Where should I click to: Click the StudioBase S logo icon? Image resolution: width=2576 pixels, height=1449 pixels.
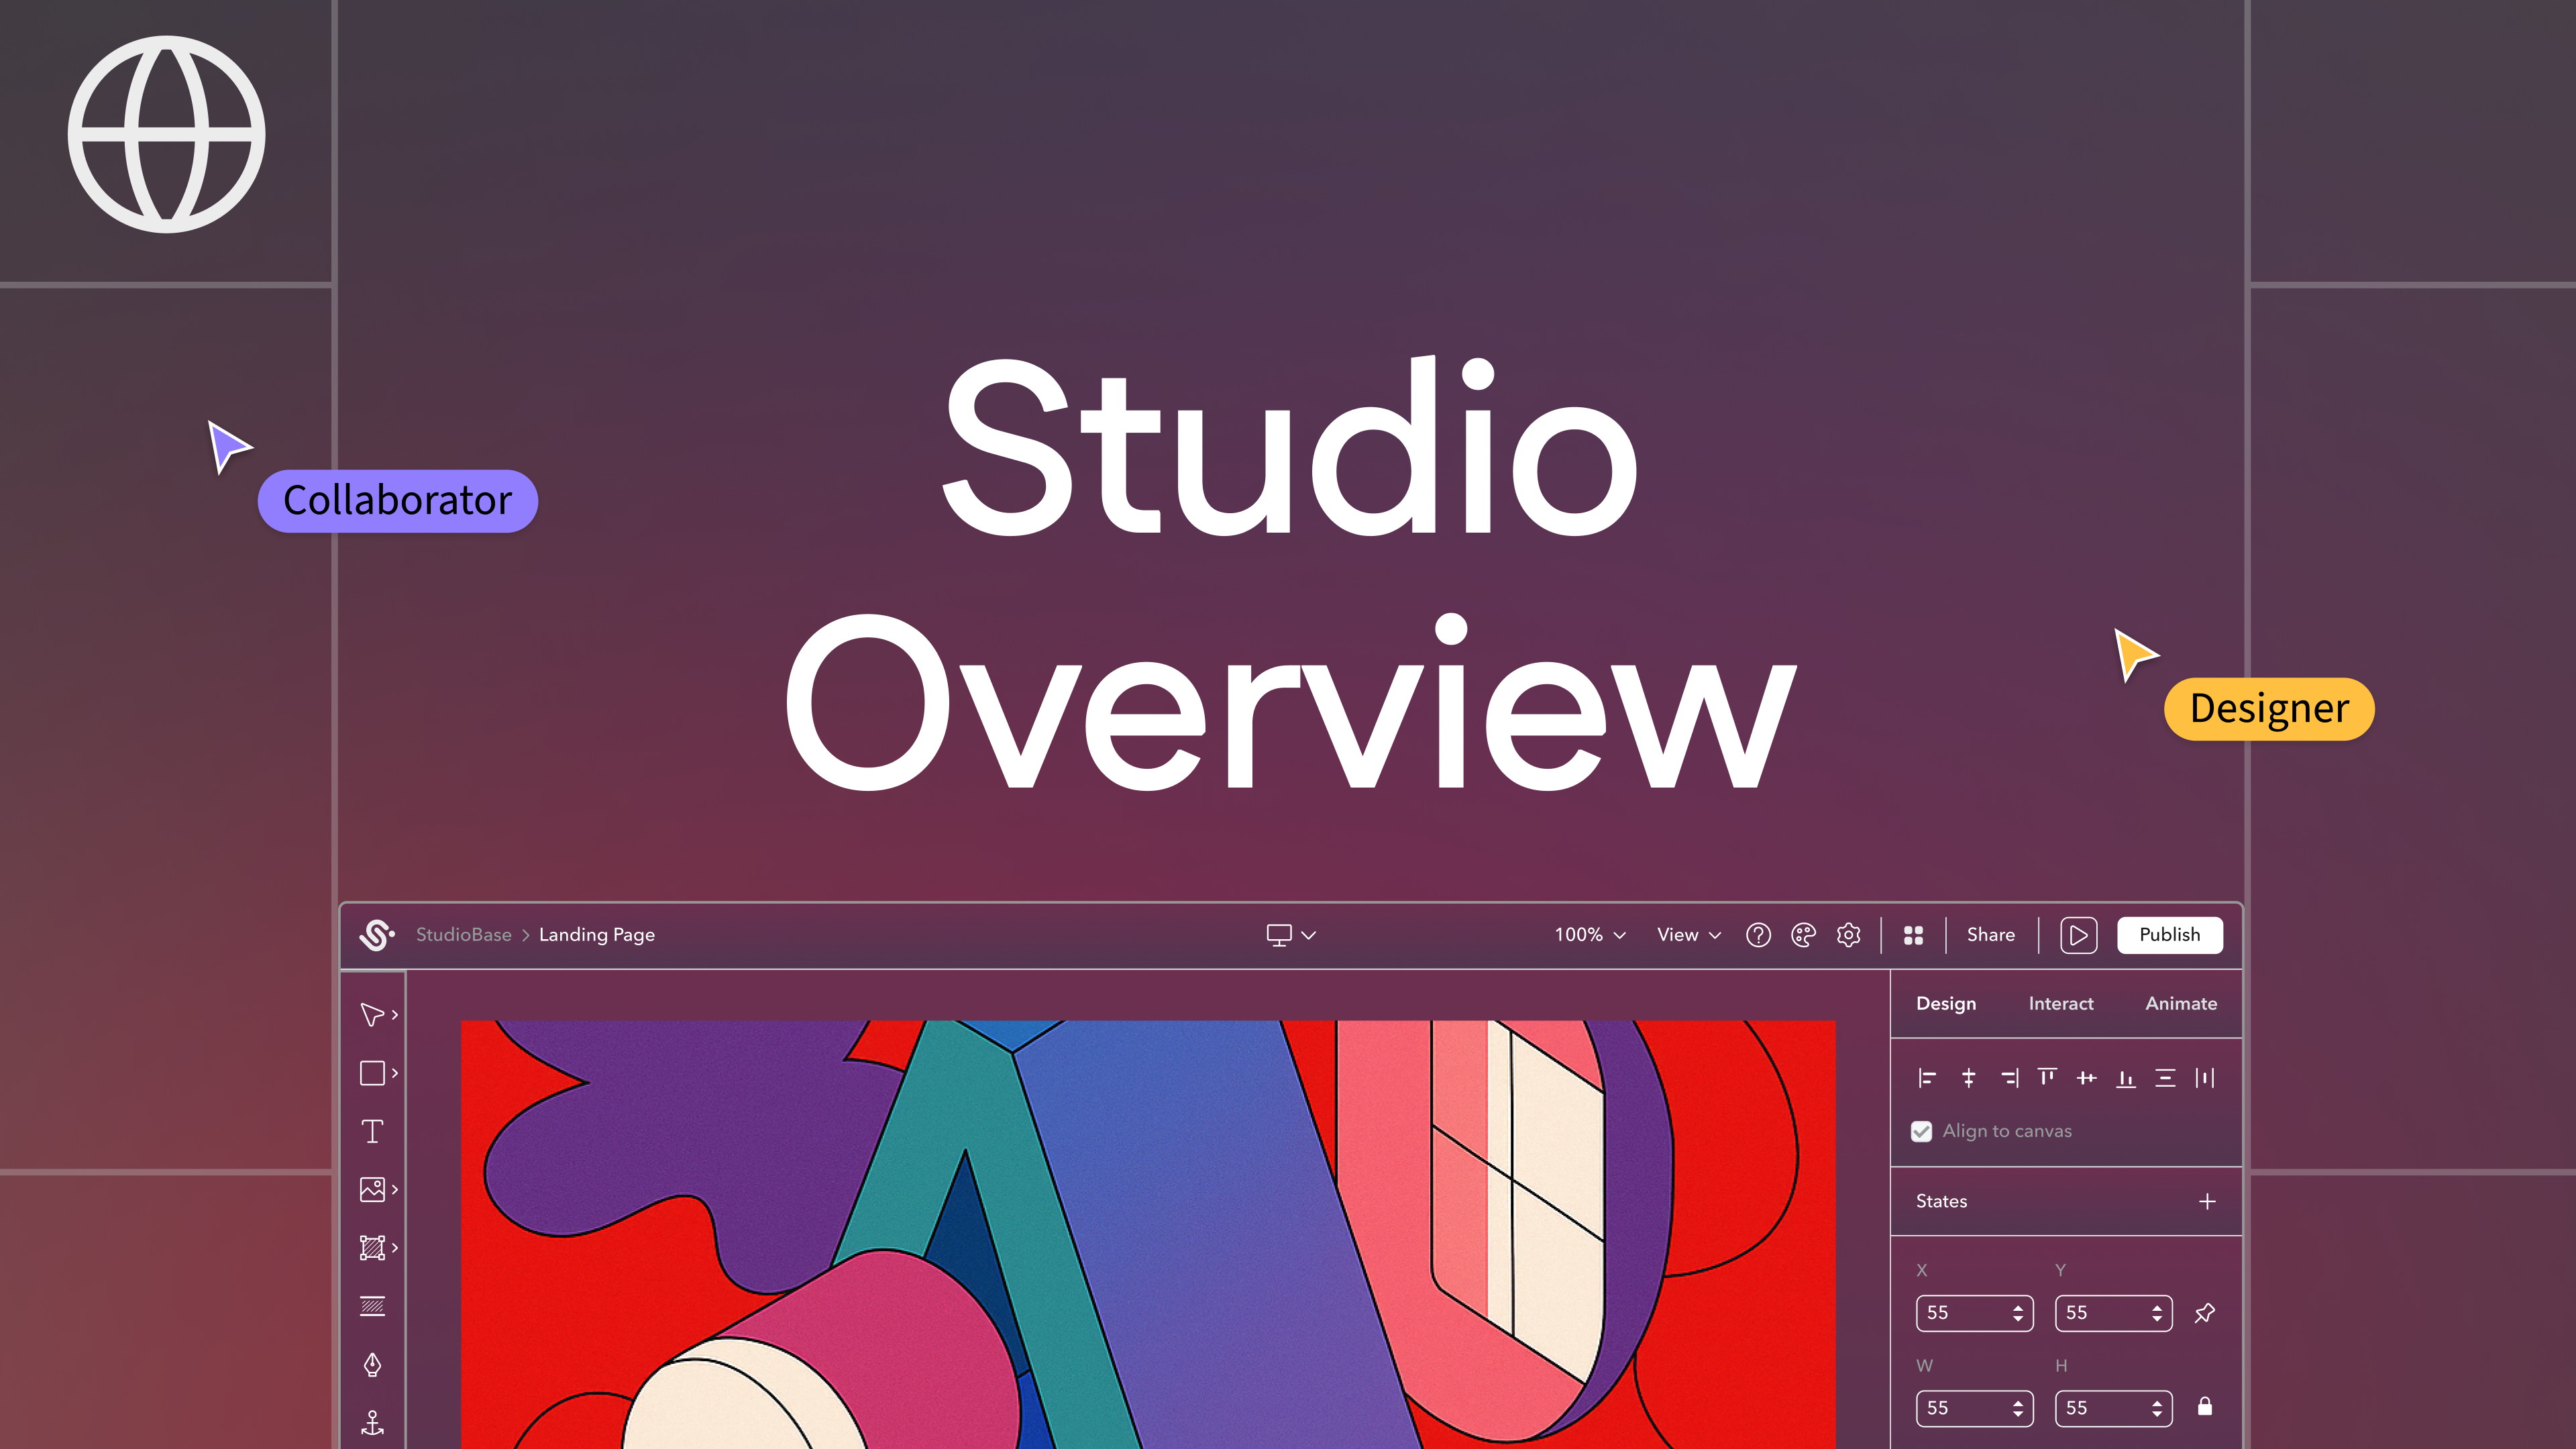pos(376,935)
